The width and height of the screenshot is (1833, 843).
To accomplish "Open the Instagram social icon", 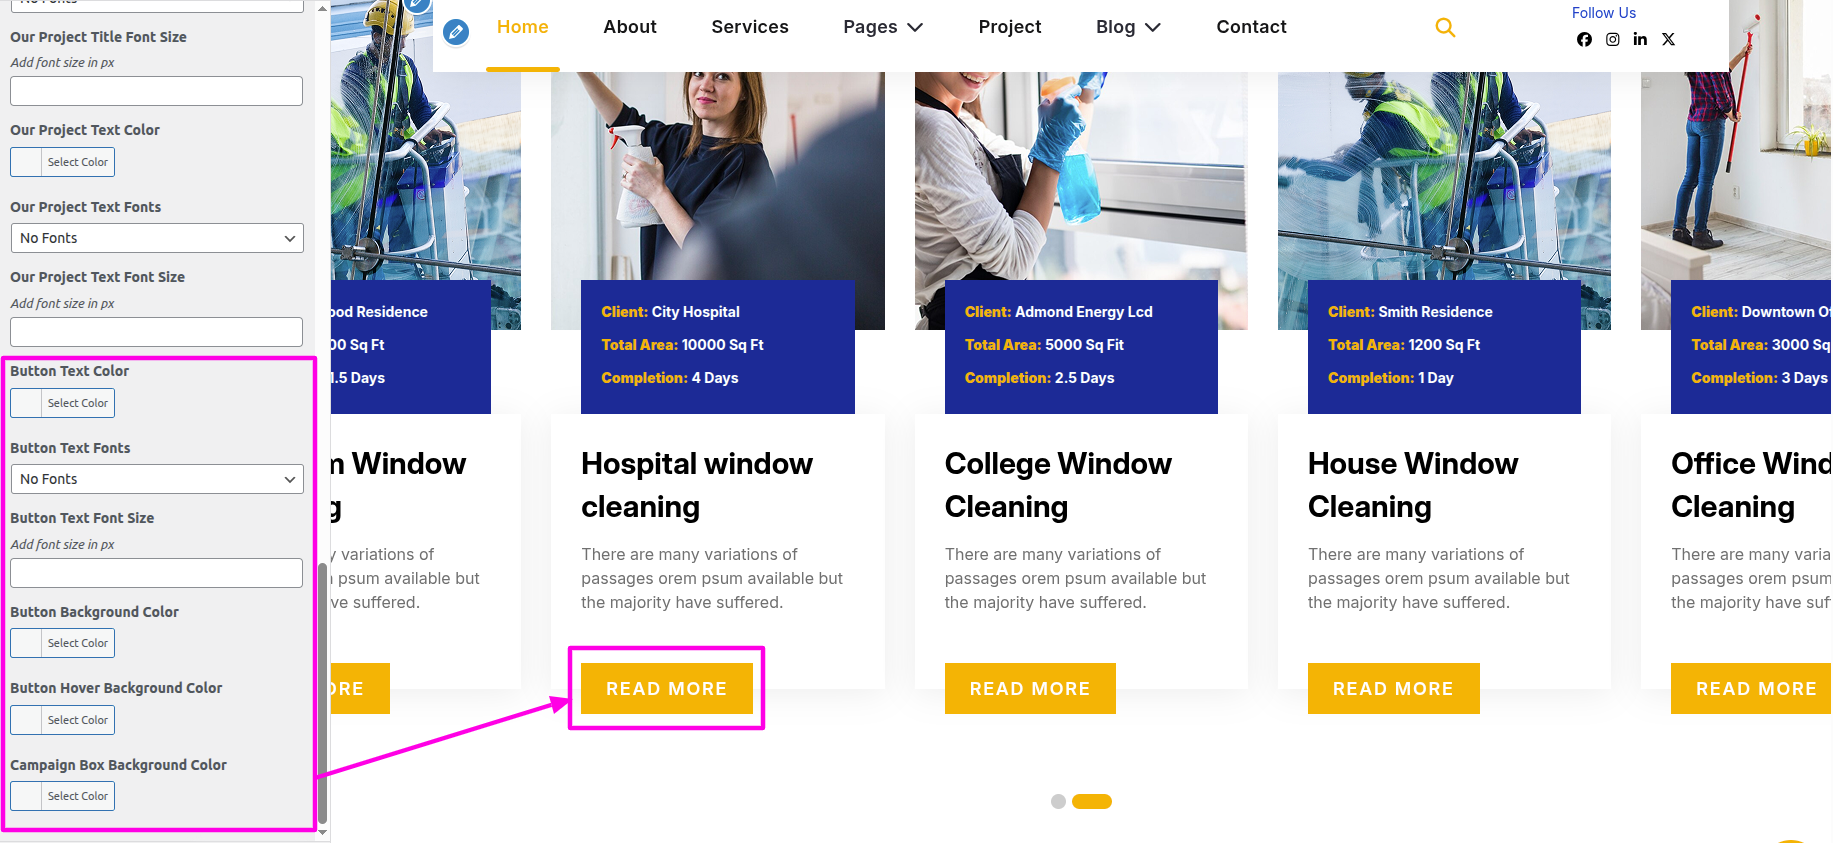I will click(1613, 40).
